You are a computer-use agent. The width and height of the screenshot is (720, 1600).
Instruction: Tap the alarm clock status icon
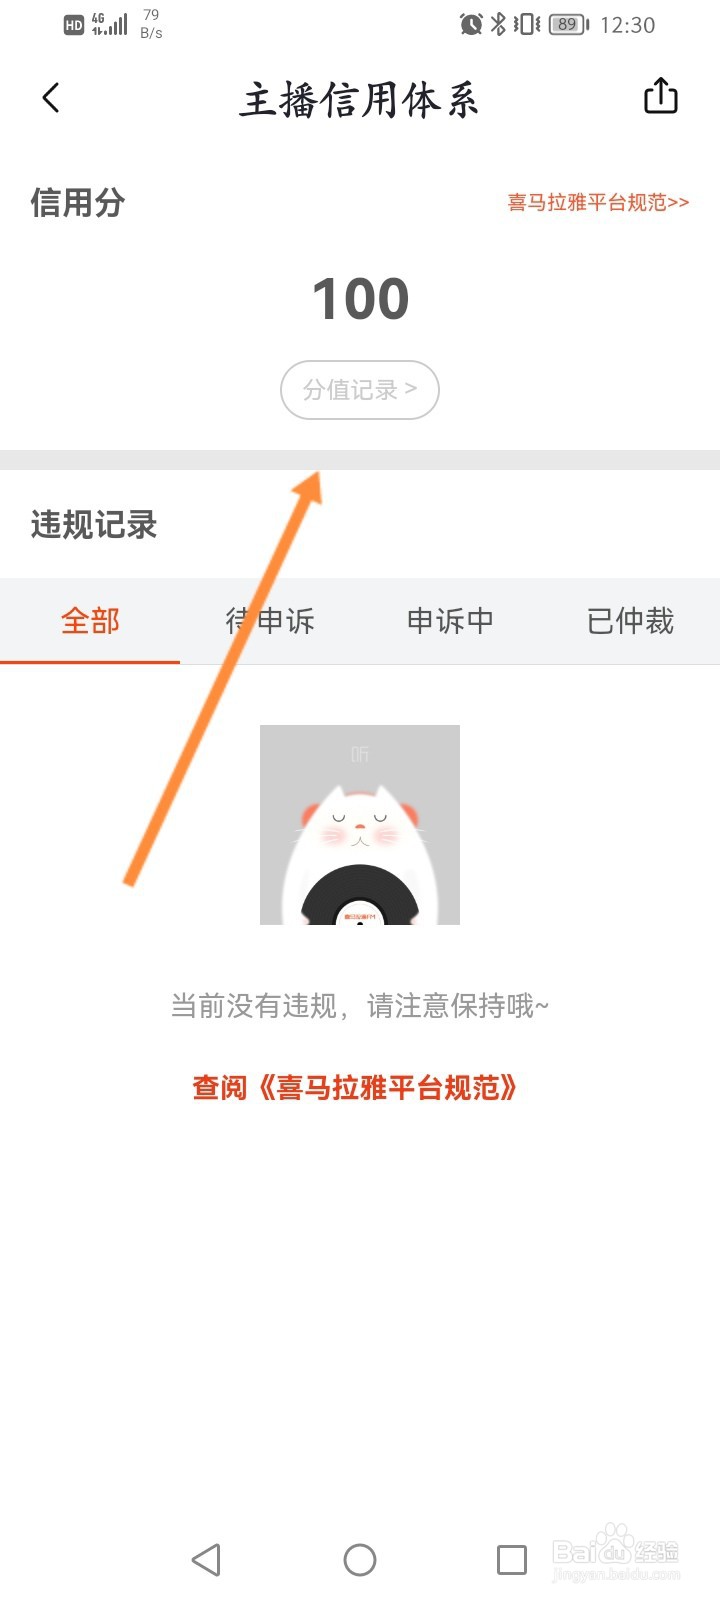[x=471, y=24]
